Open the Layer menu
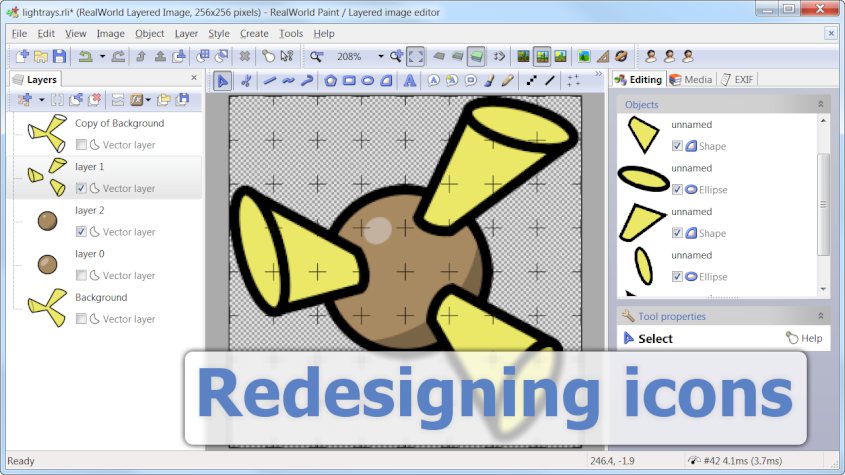This screenshot has height=475, width=845. [186, 33]
